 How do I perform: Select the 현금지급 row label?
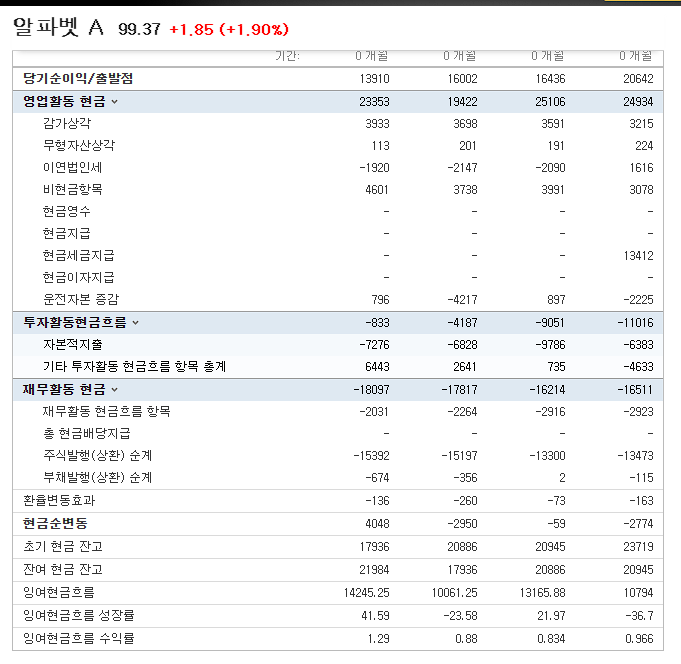click(x=66, y=234)
